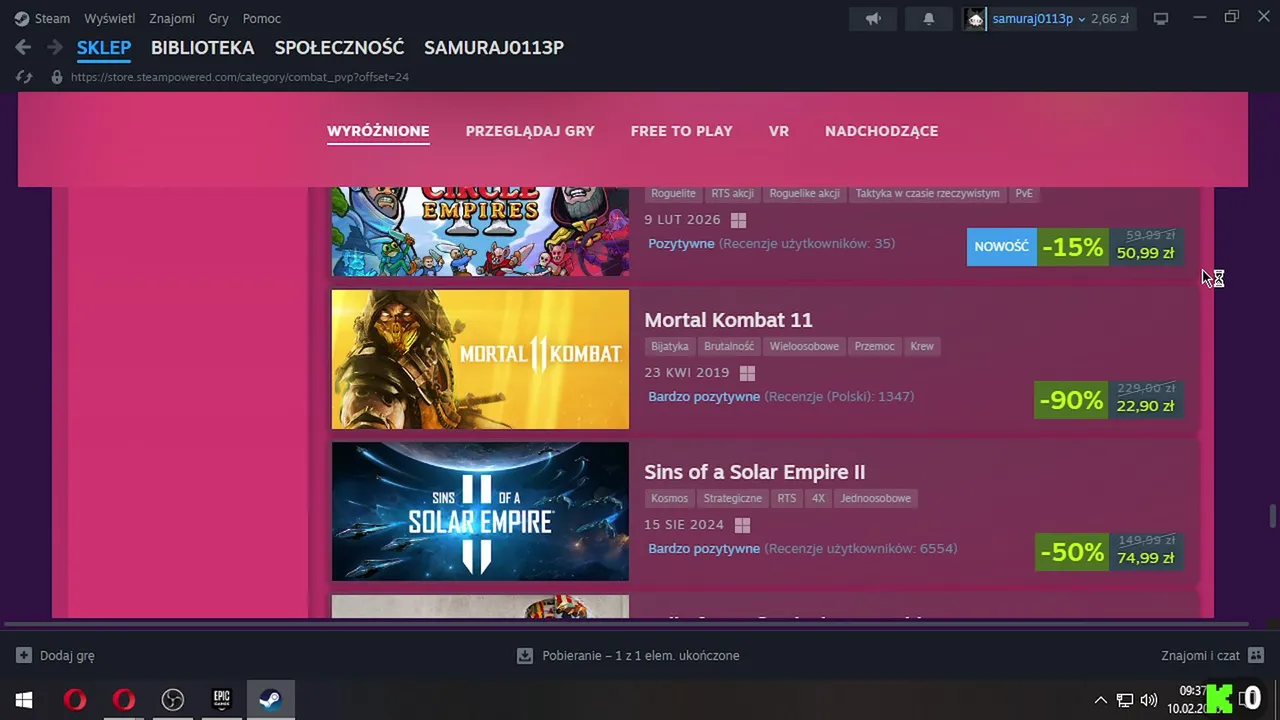Click the RTS akcji tag

733,193
